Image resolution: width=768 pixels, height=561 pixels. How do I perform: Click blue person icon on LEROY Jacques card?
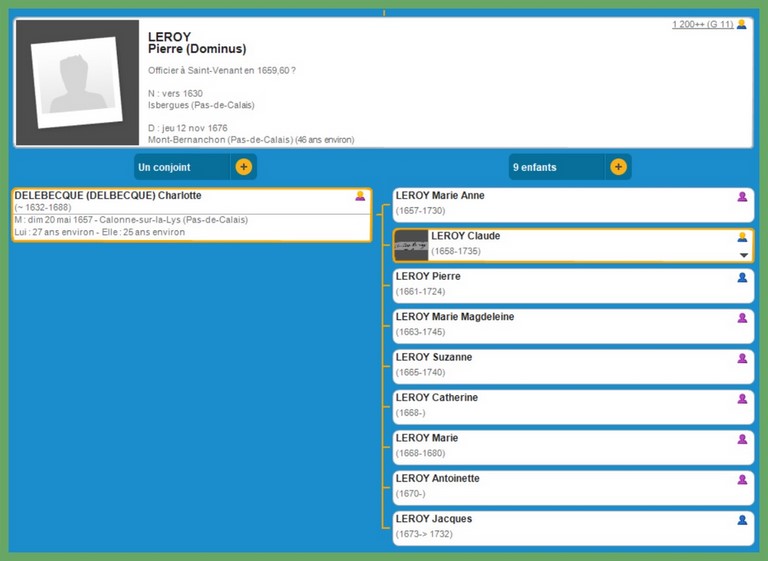[x=742, y=520]
